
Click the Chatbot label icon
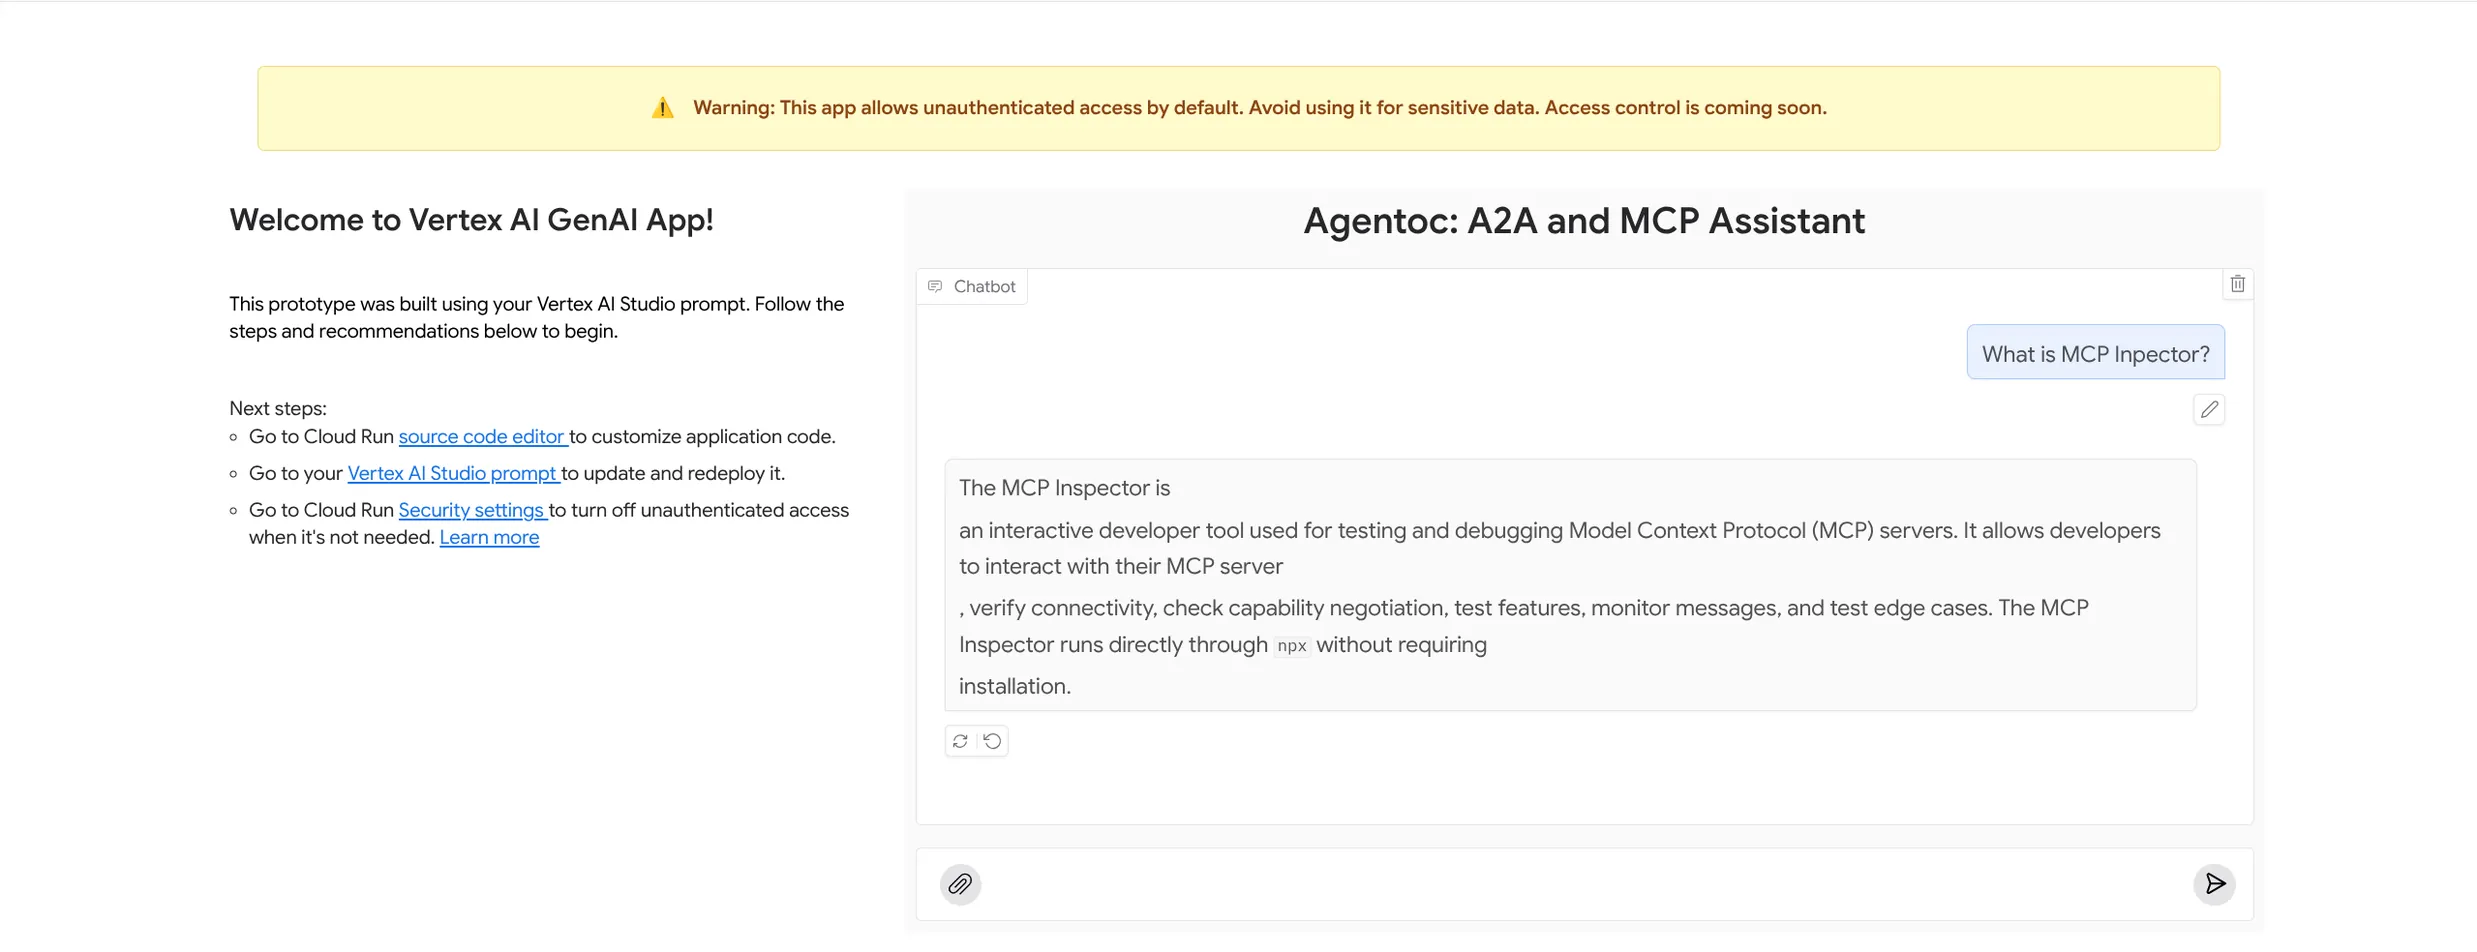tap(935, 286)
